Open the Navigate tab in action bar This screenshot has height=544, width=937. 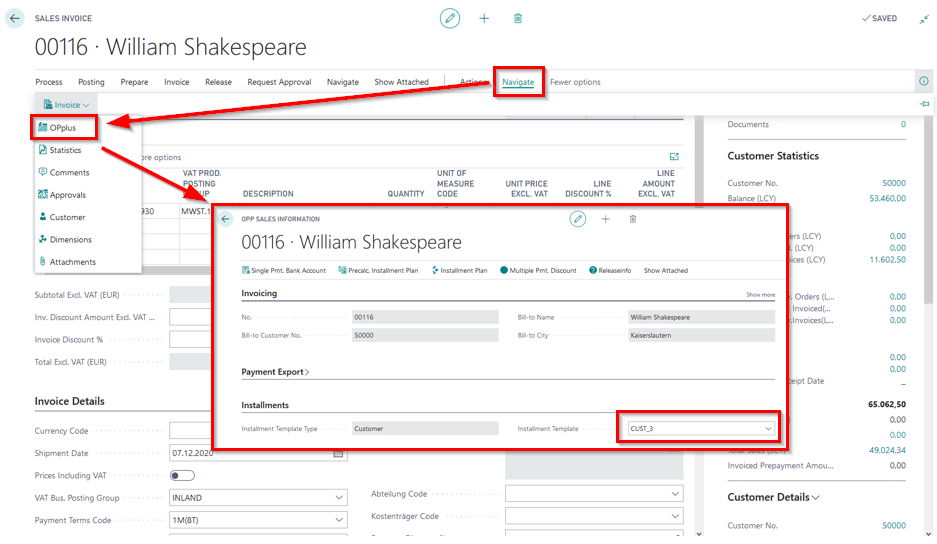click(518, 82)
